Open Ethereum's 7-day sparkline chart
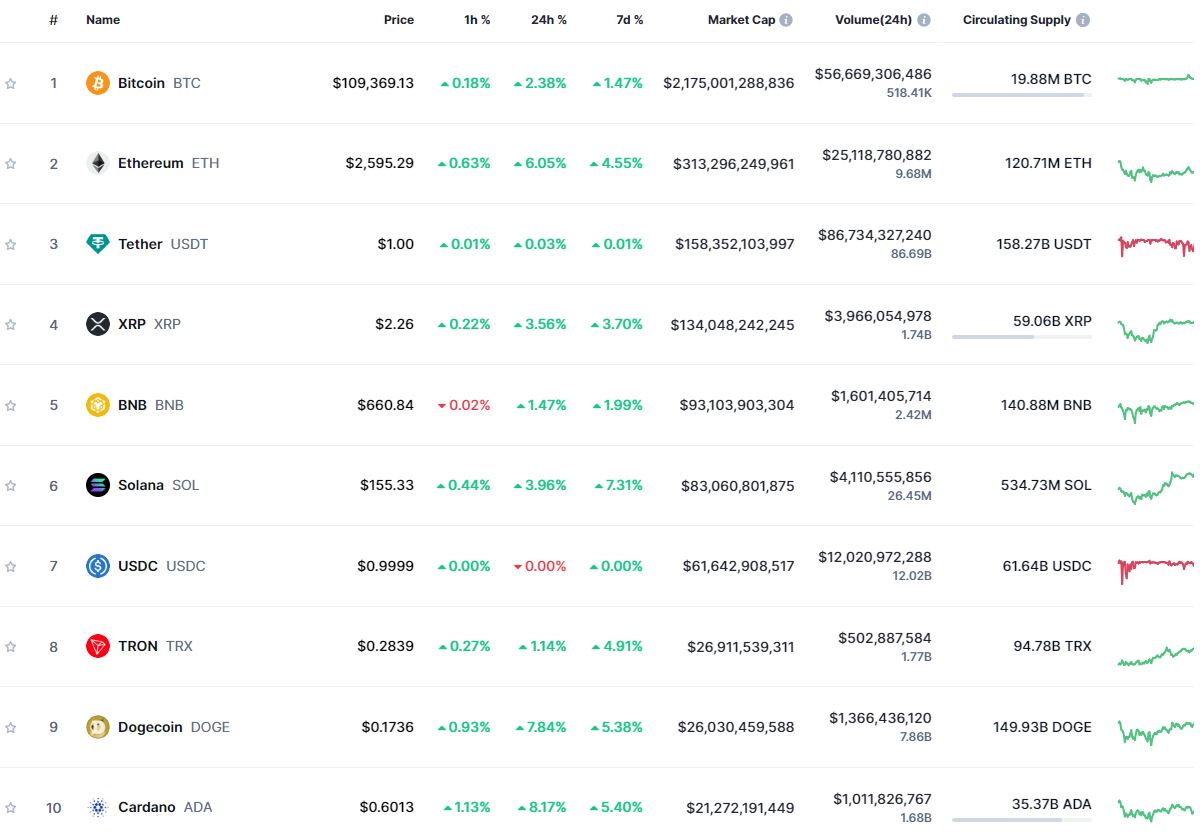This screenshot has width=1200, height=840. coord(1157,170)
